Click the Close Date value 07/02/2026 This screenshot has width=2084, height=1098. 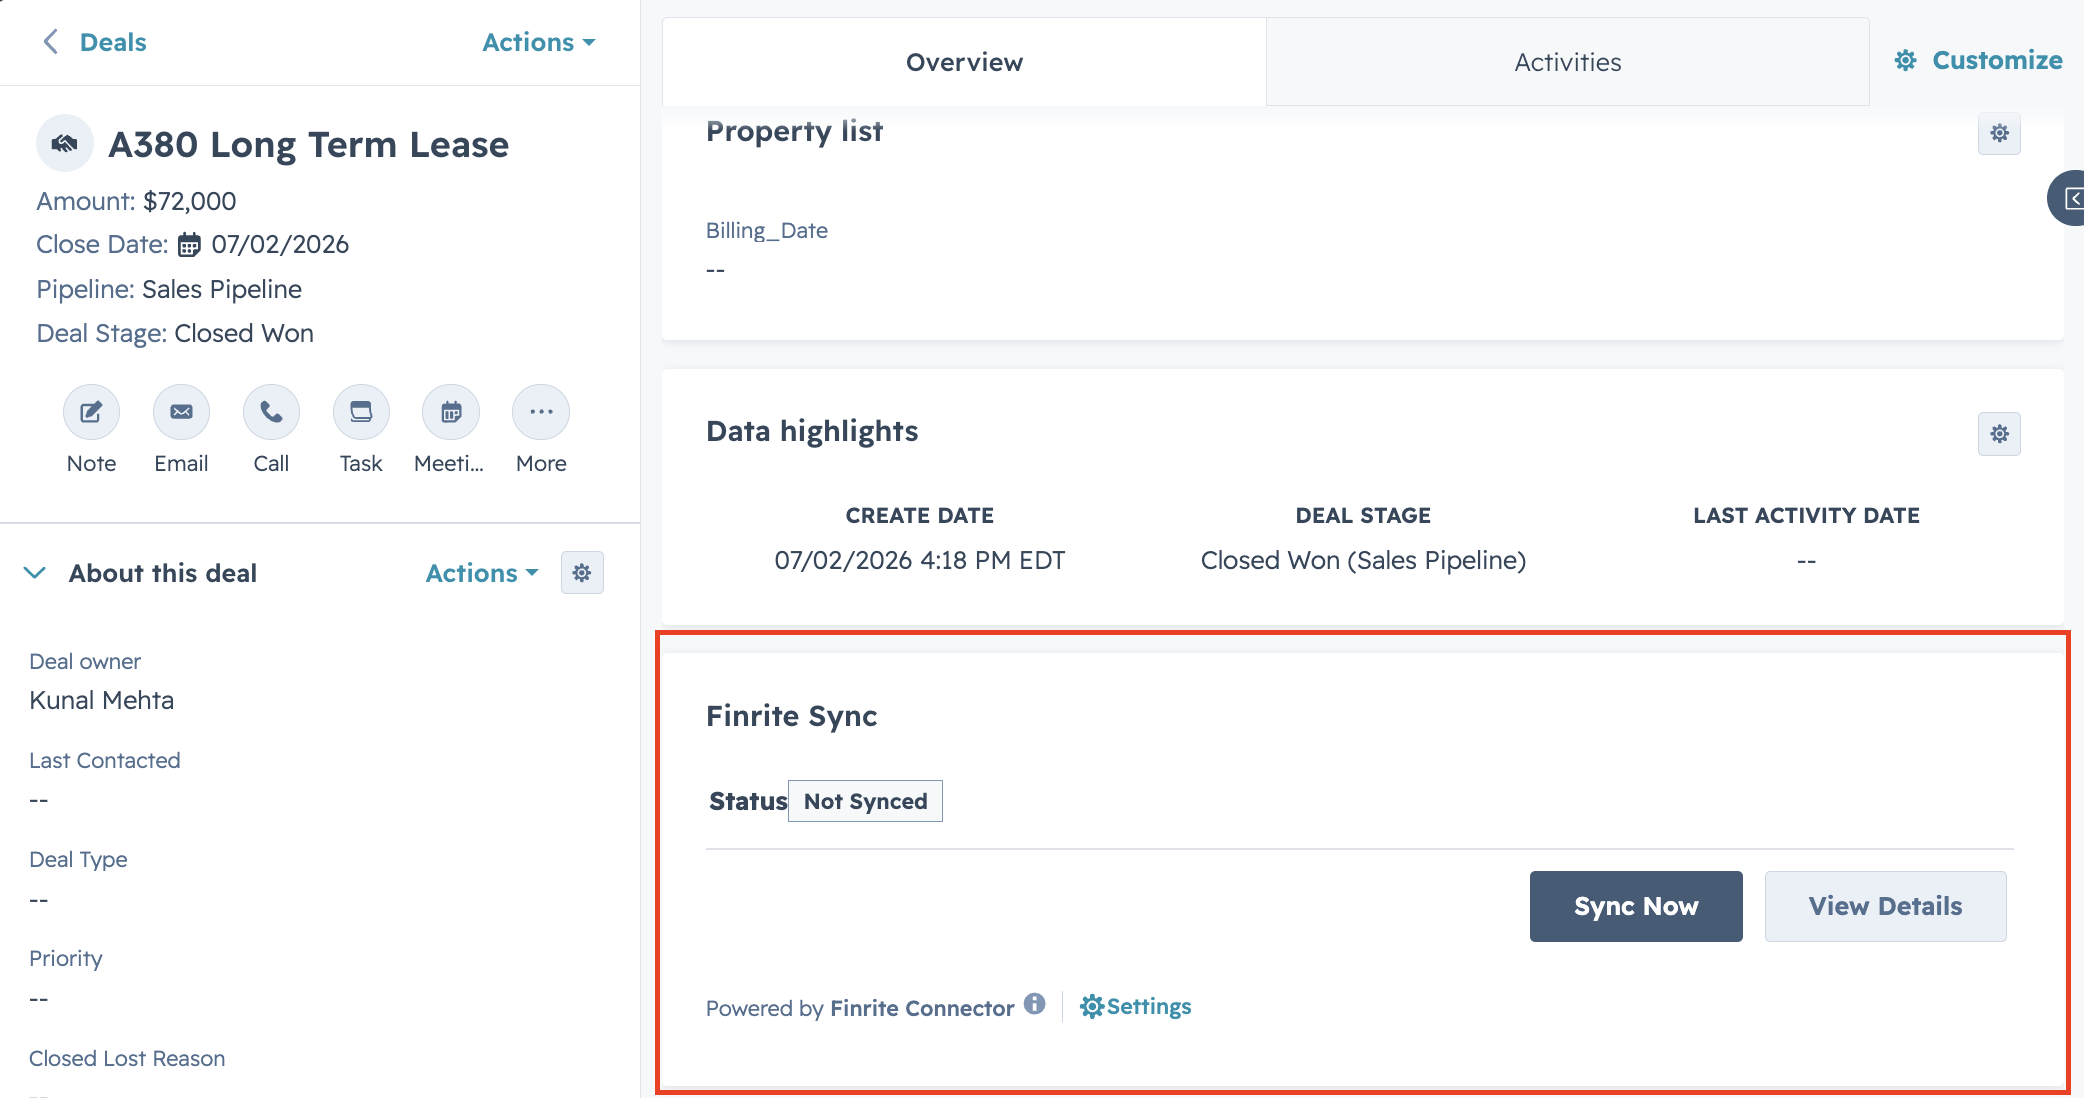coord(280,245)
